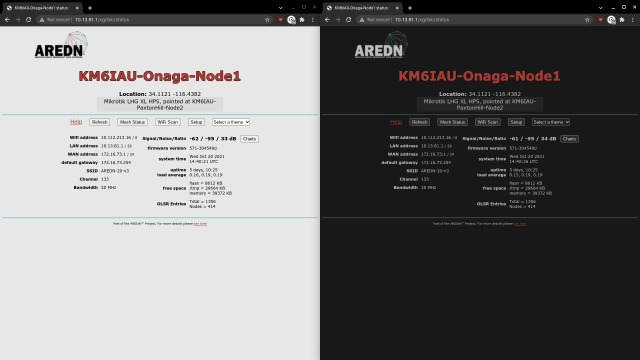Click the WiFi Scan button on the dark page
This screenshot has height=360, width=640.
click(x=488, y=122)
